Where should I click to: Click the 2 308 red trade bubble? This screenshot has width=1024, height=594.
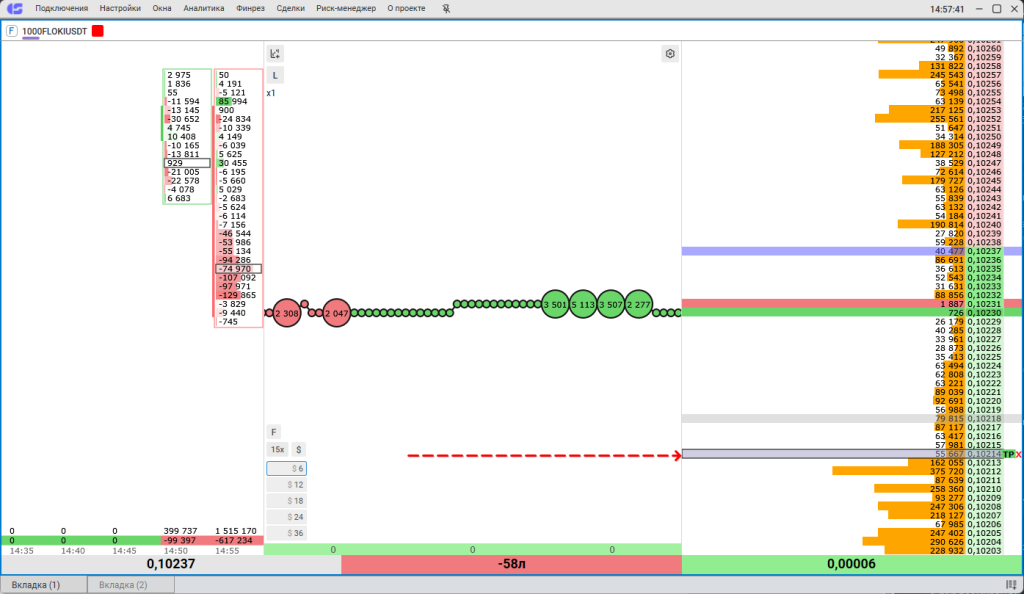tap(287, 313)
